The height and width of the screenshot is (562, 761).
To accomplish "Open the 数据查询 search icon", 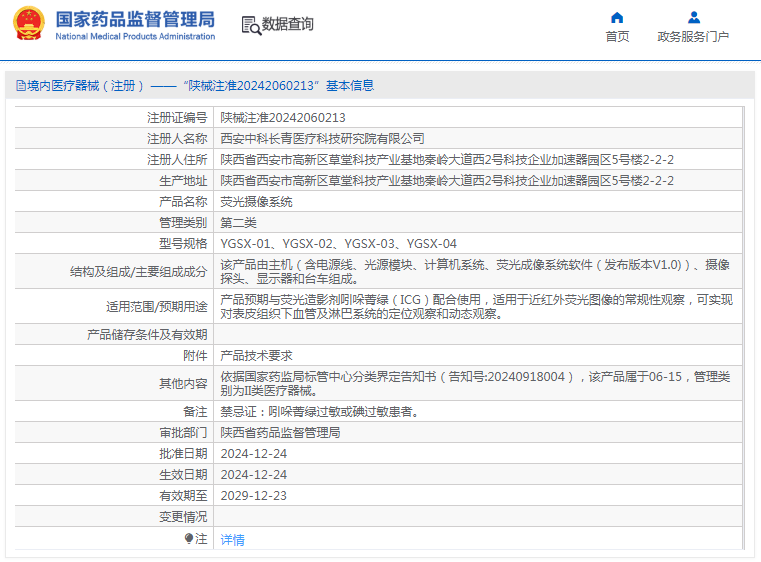I will pos(251,25).
